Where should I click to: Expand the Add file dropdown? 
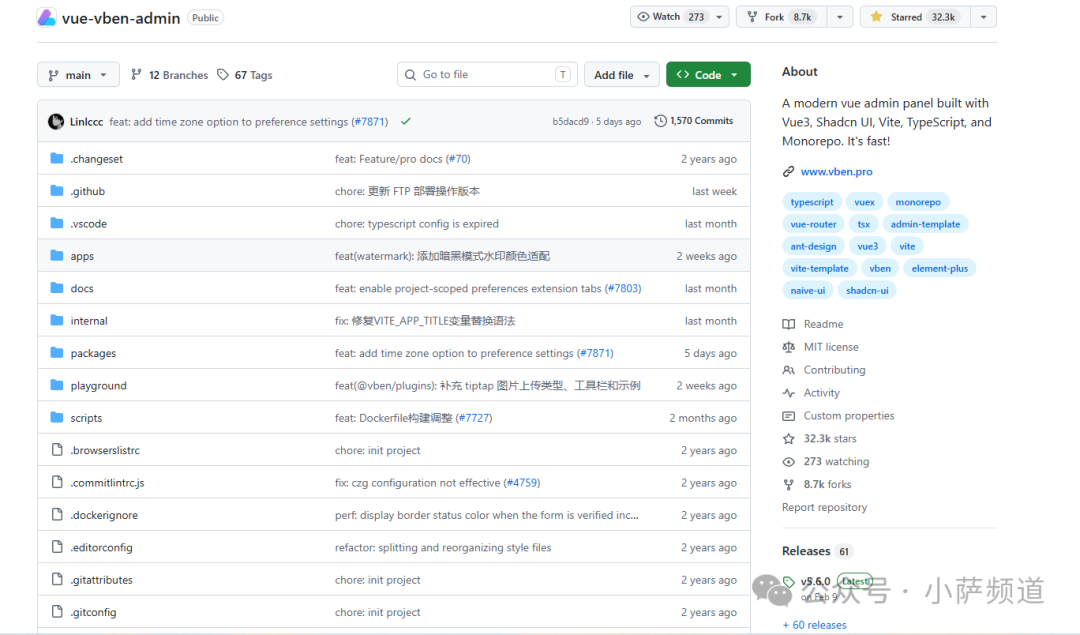tap(622, 74)
